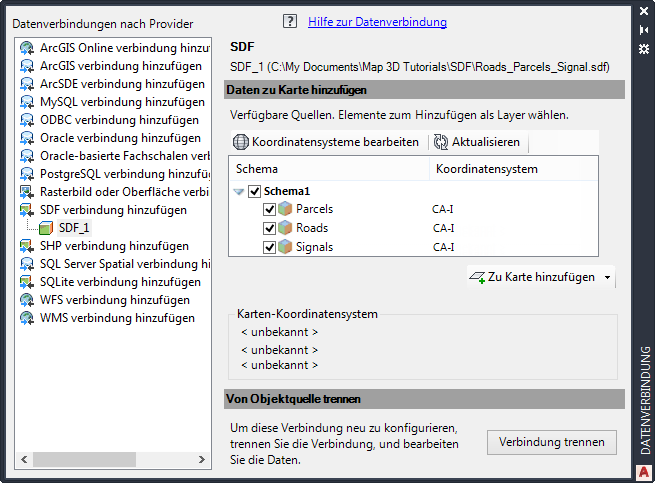Click the ArcGIS verbindung hinzufügen icon
This screenshot has height=483, width=655.
pos(27,66)
